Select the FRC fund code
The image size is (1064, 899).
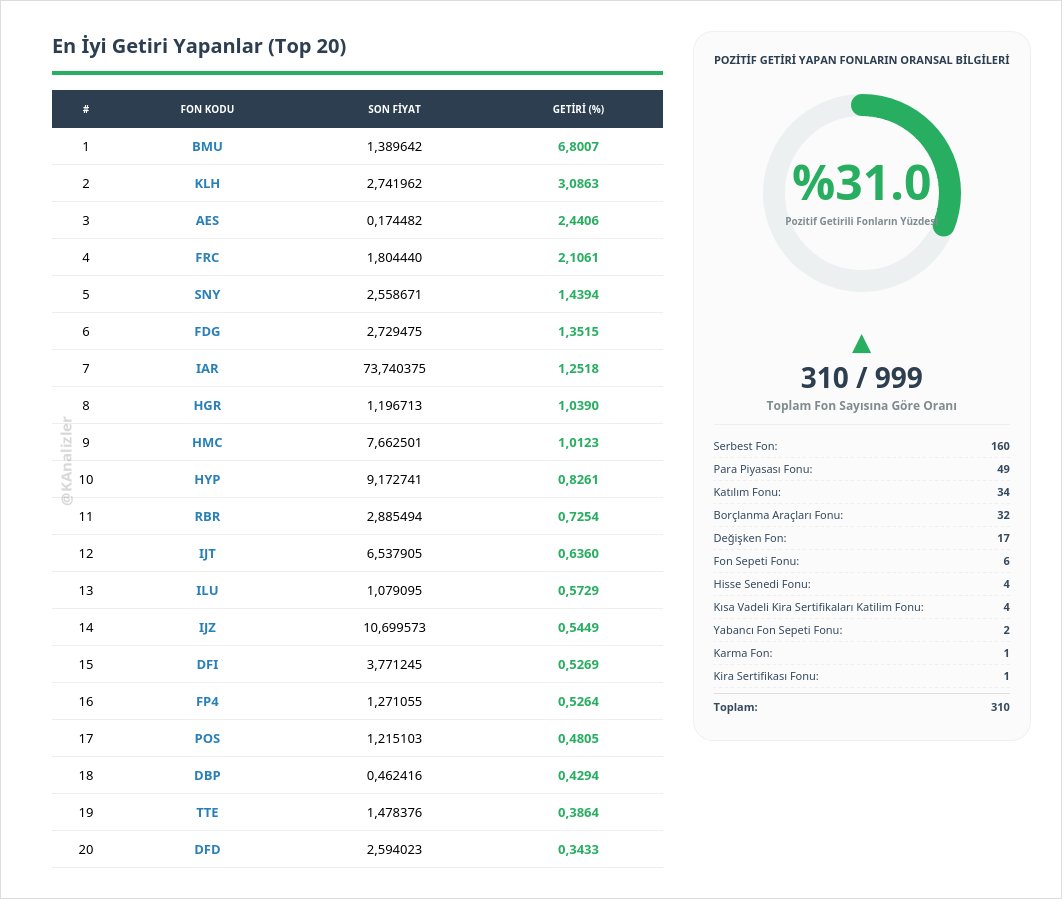point(207,257)
